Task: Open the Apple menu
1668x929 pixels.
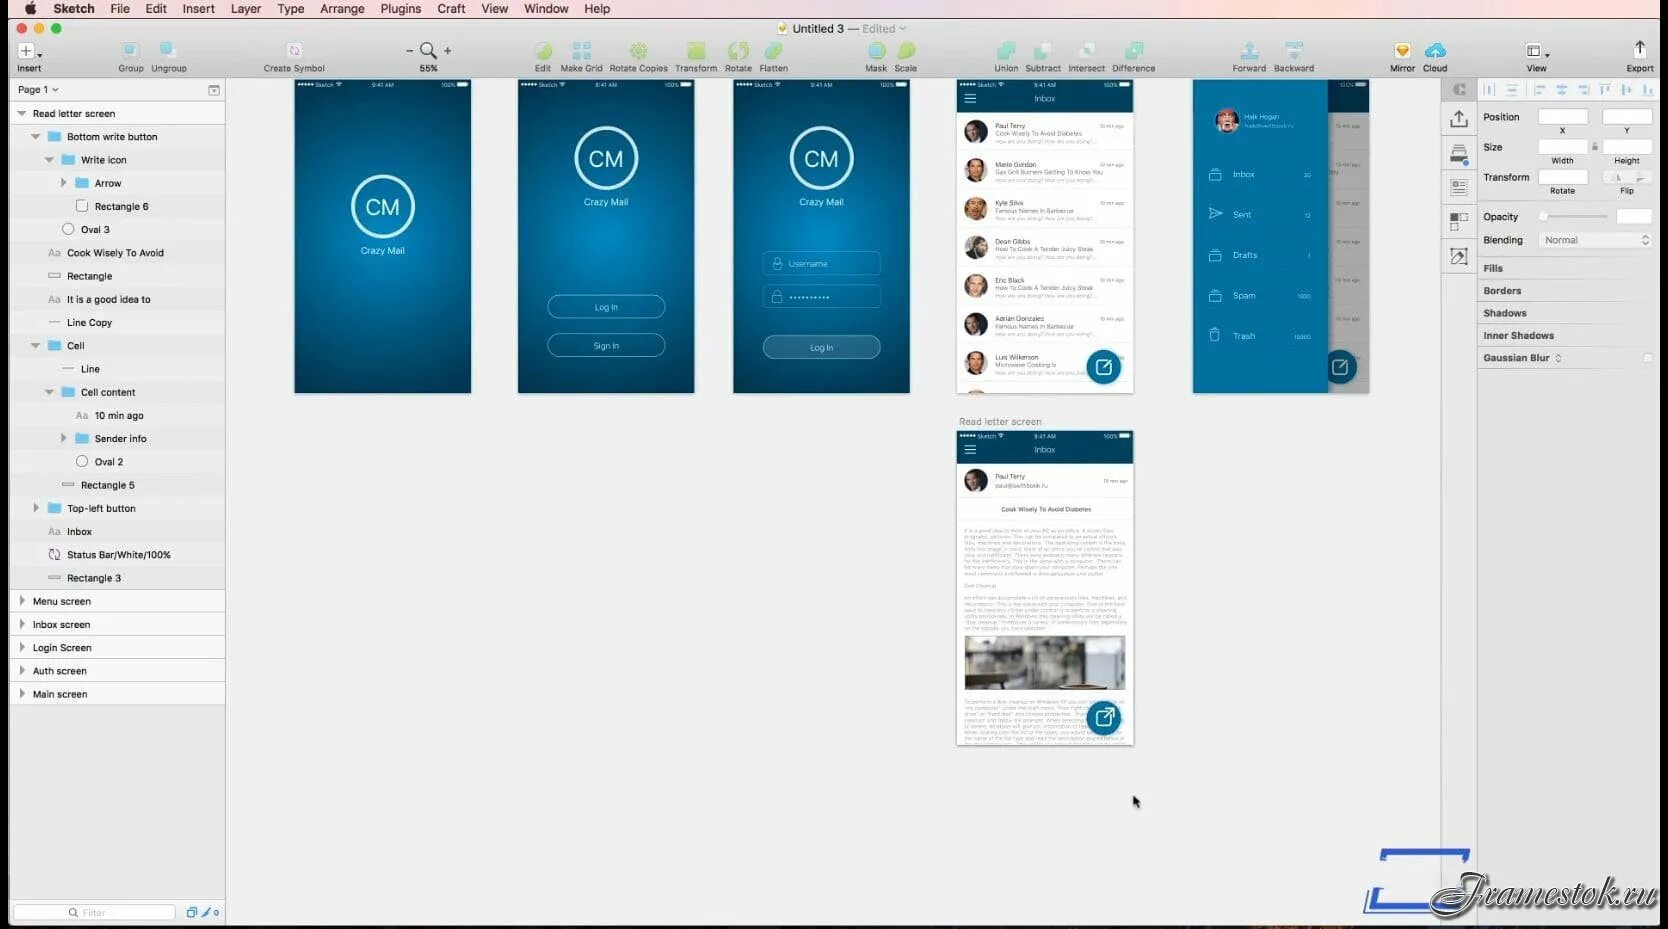Action: [30, 9]
